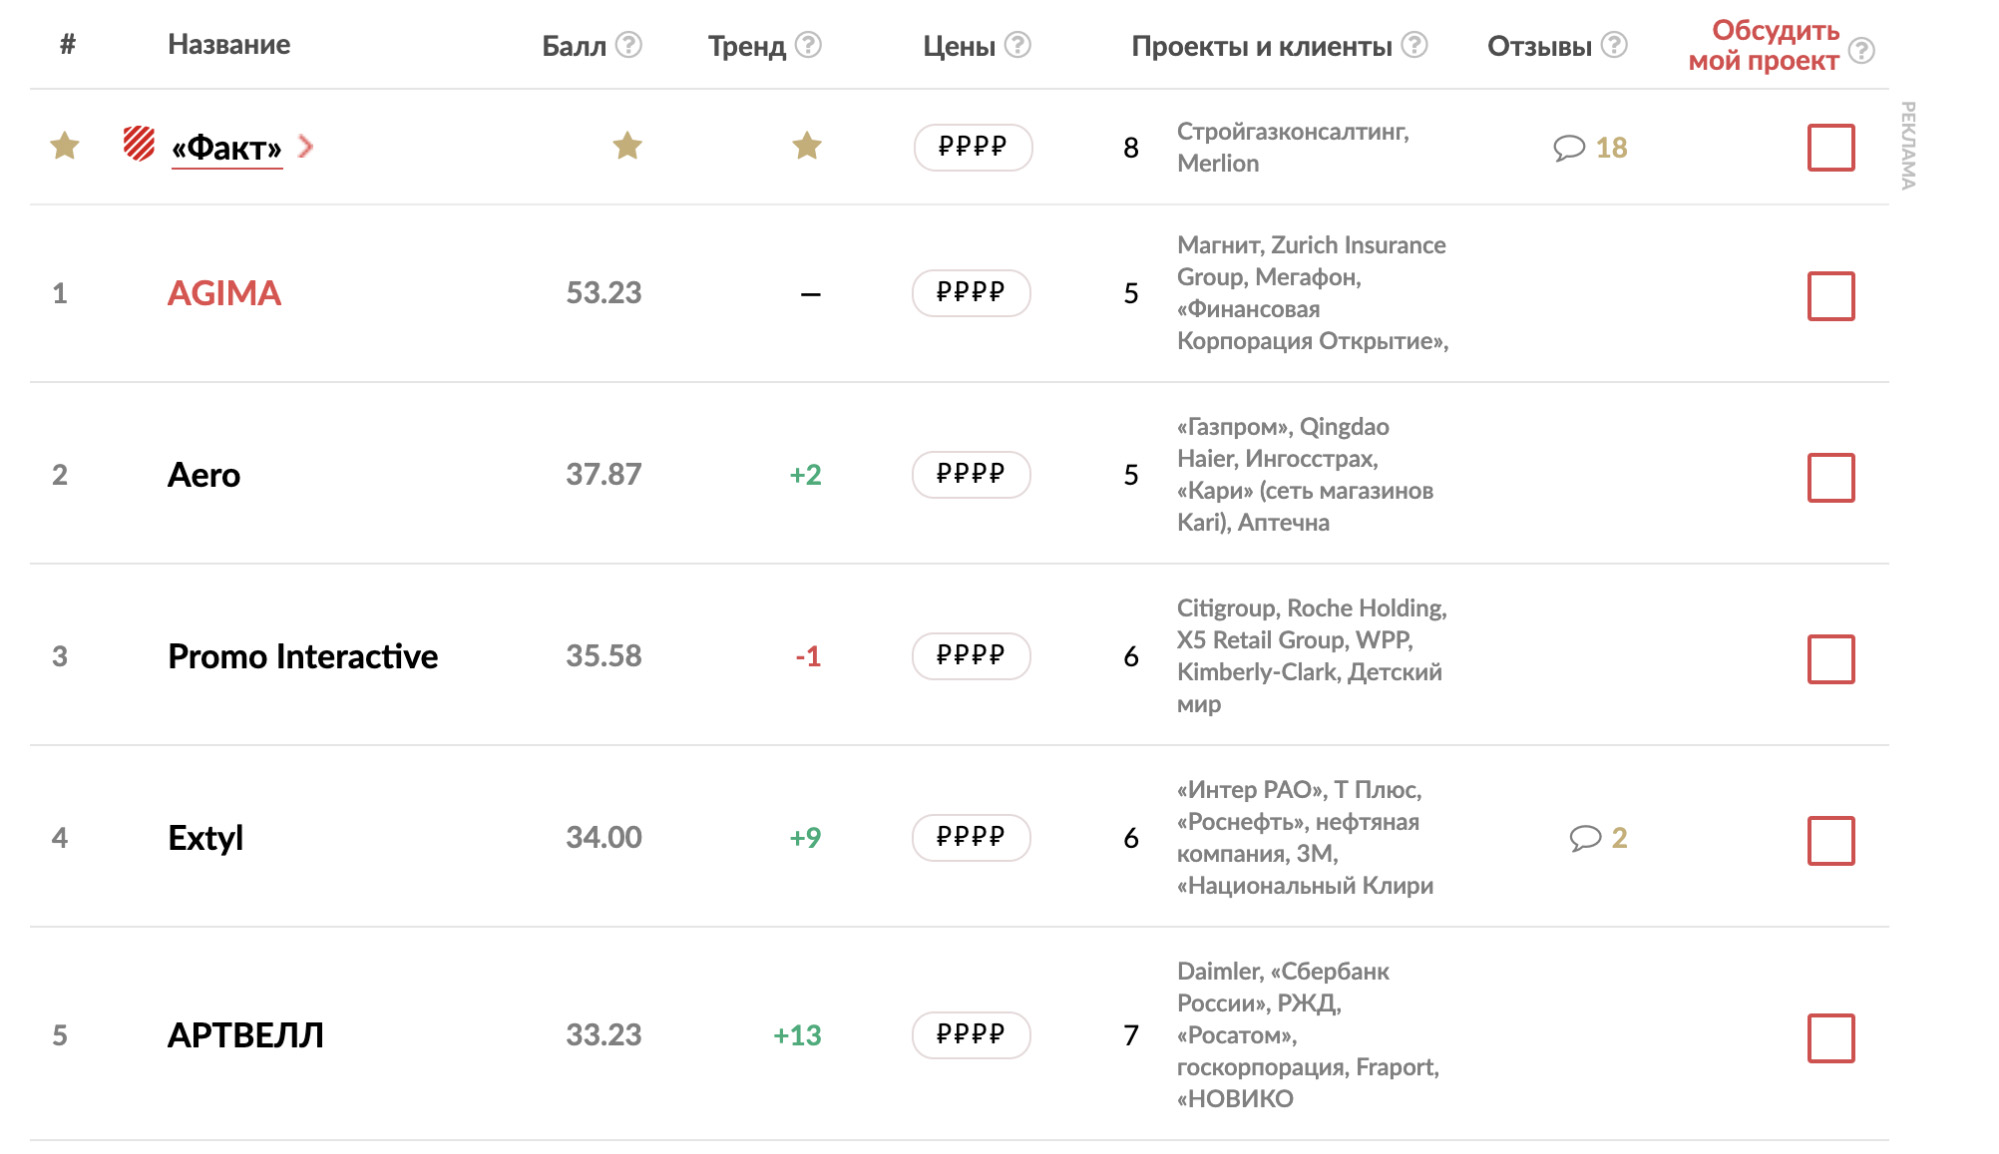
Task: Open the ₽₽₽₽ price pill for Extyl
Action: pyautogui.click(x=971, y=838)
